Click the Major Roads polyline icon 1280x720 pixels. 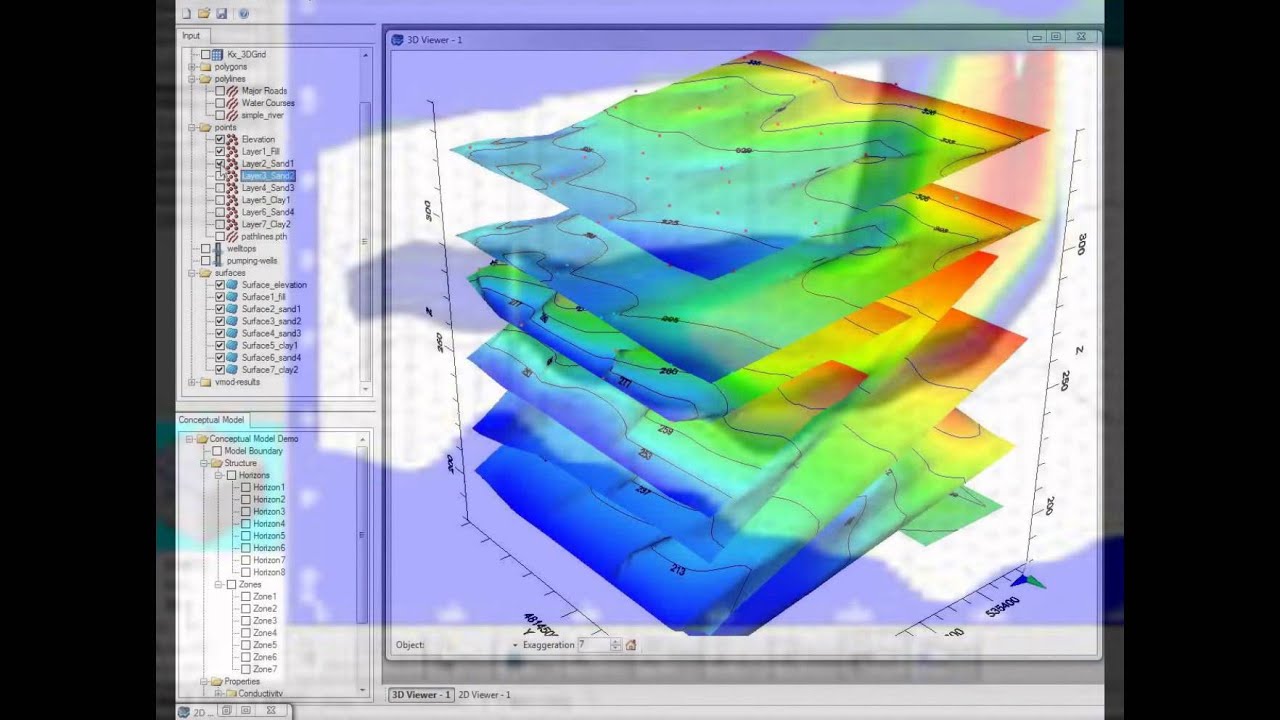232,91
